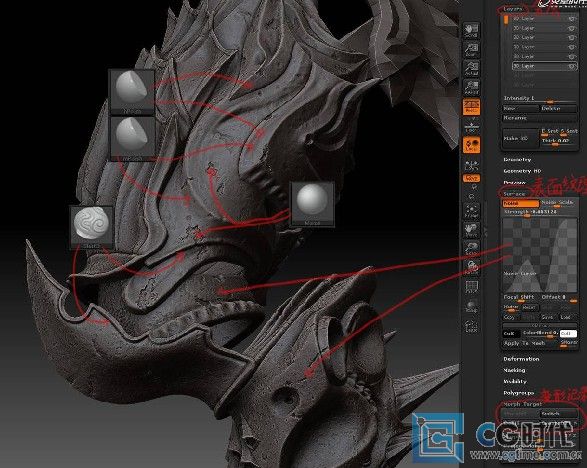Expand the Polygroups section
The height and width of the screenshot is (468, 587).
[518, 393]
